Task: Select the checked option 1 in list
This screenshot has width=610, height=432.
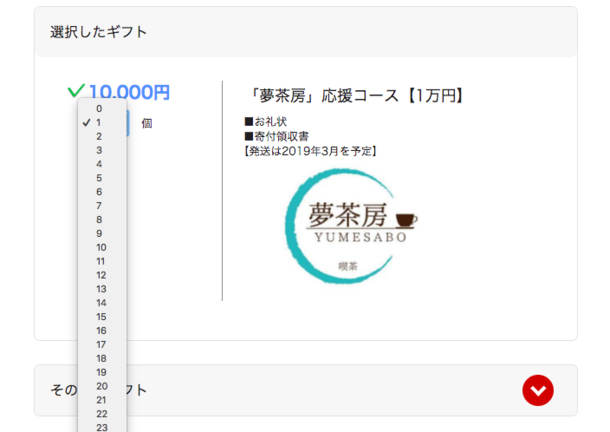Action: click(x=99, y=122)
